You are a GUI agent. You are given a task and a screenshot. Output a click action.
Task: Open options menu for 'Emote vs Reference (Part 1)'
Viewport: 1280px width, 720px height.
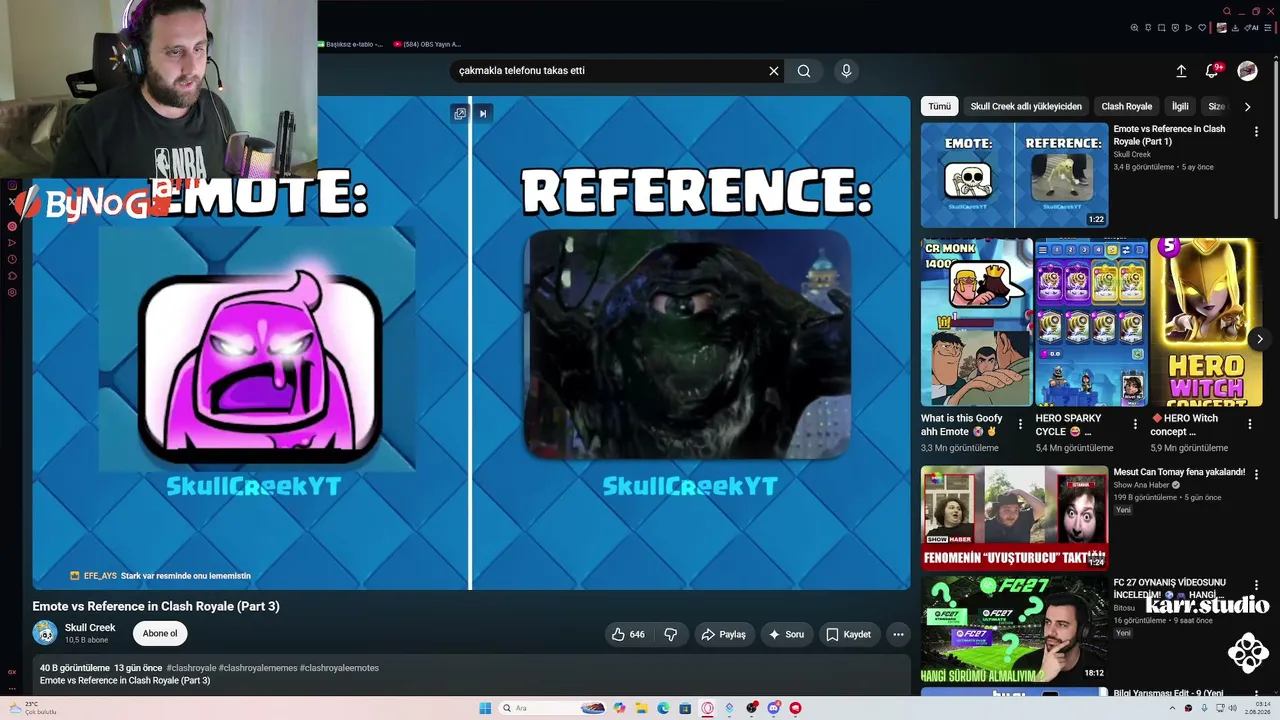click(x=1256, y=131)
